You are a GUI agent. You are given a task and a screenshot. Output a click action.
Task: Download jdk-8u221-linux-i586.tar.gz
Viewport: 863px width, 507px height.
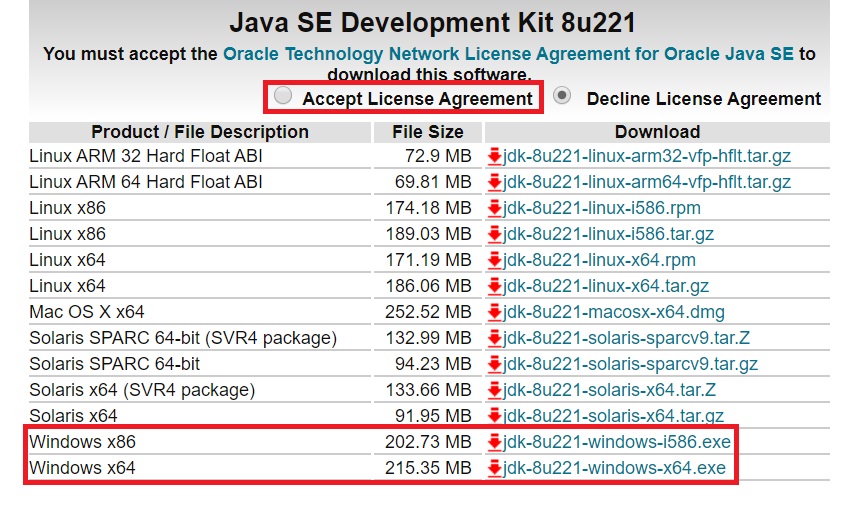[608, 234]
